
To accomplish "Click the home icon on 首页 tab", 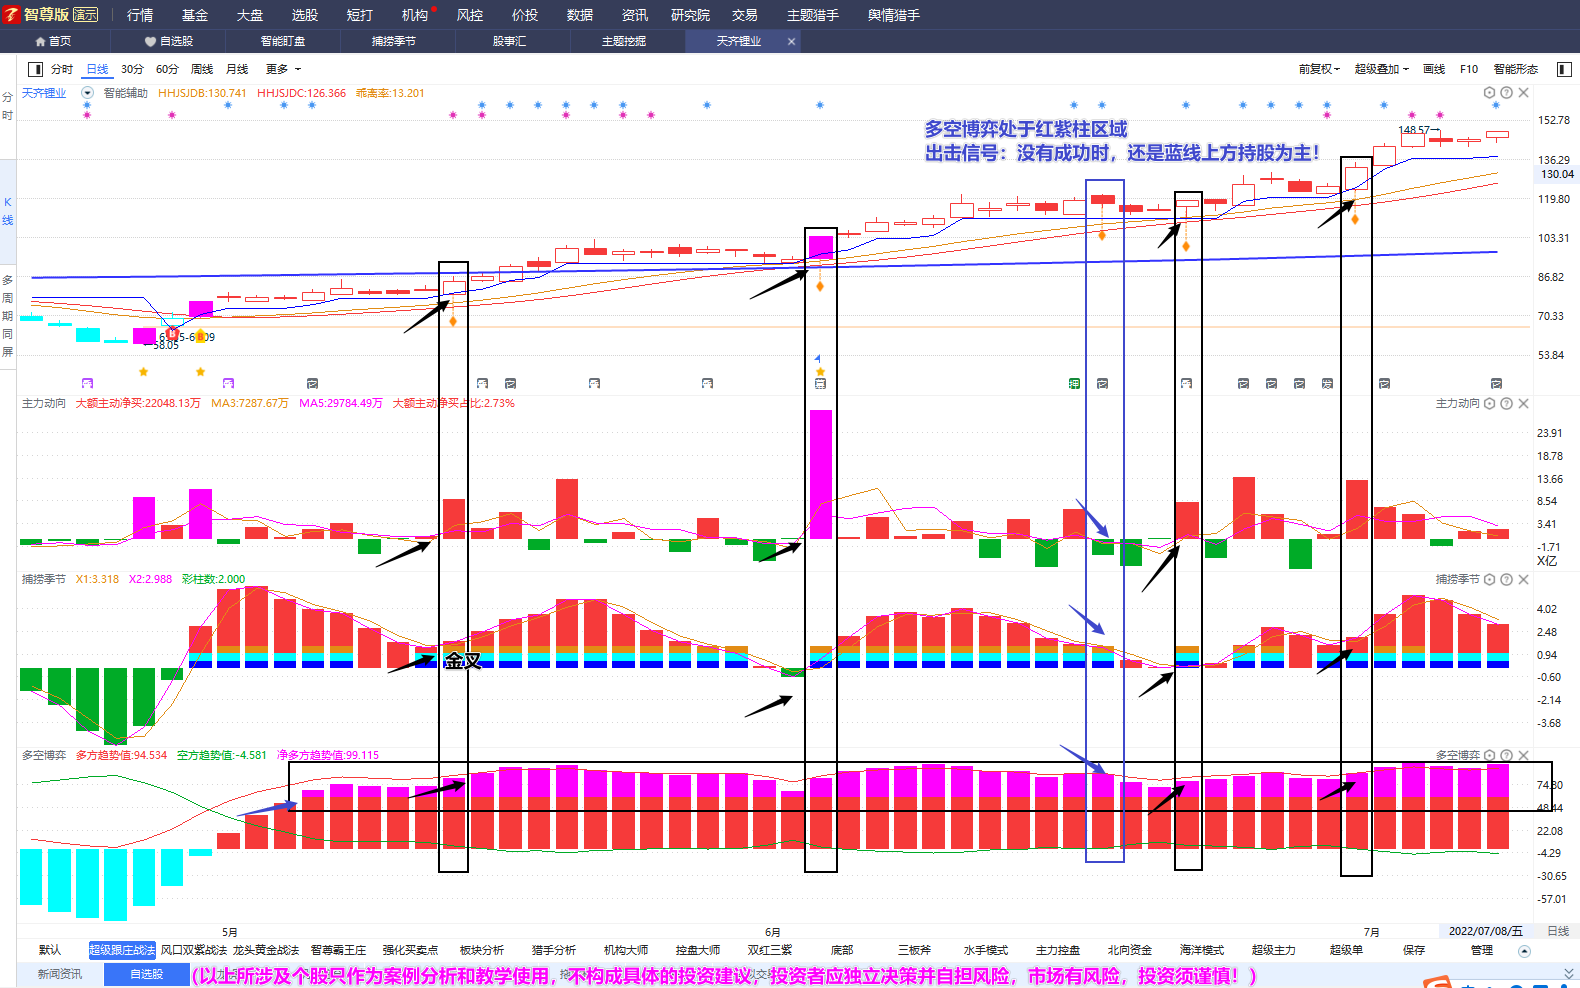I will pyautogui.click(x=40, y=41).
